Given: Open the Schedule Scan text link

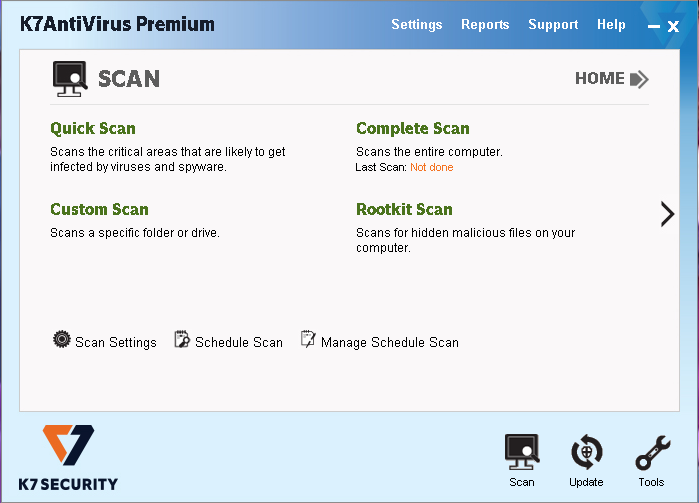Looking at the screenshot, I should (x=239, y=342).
